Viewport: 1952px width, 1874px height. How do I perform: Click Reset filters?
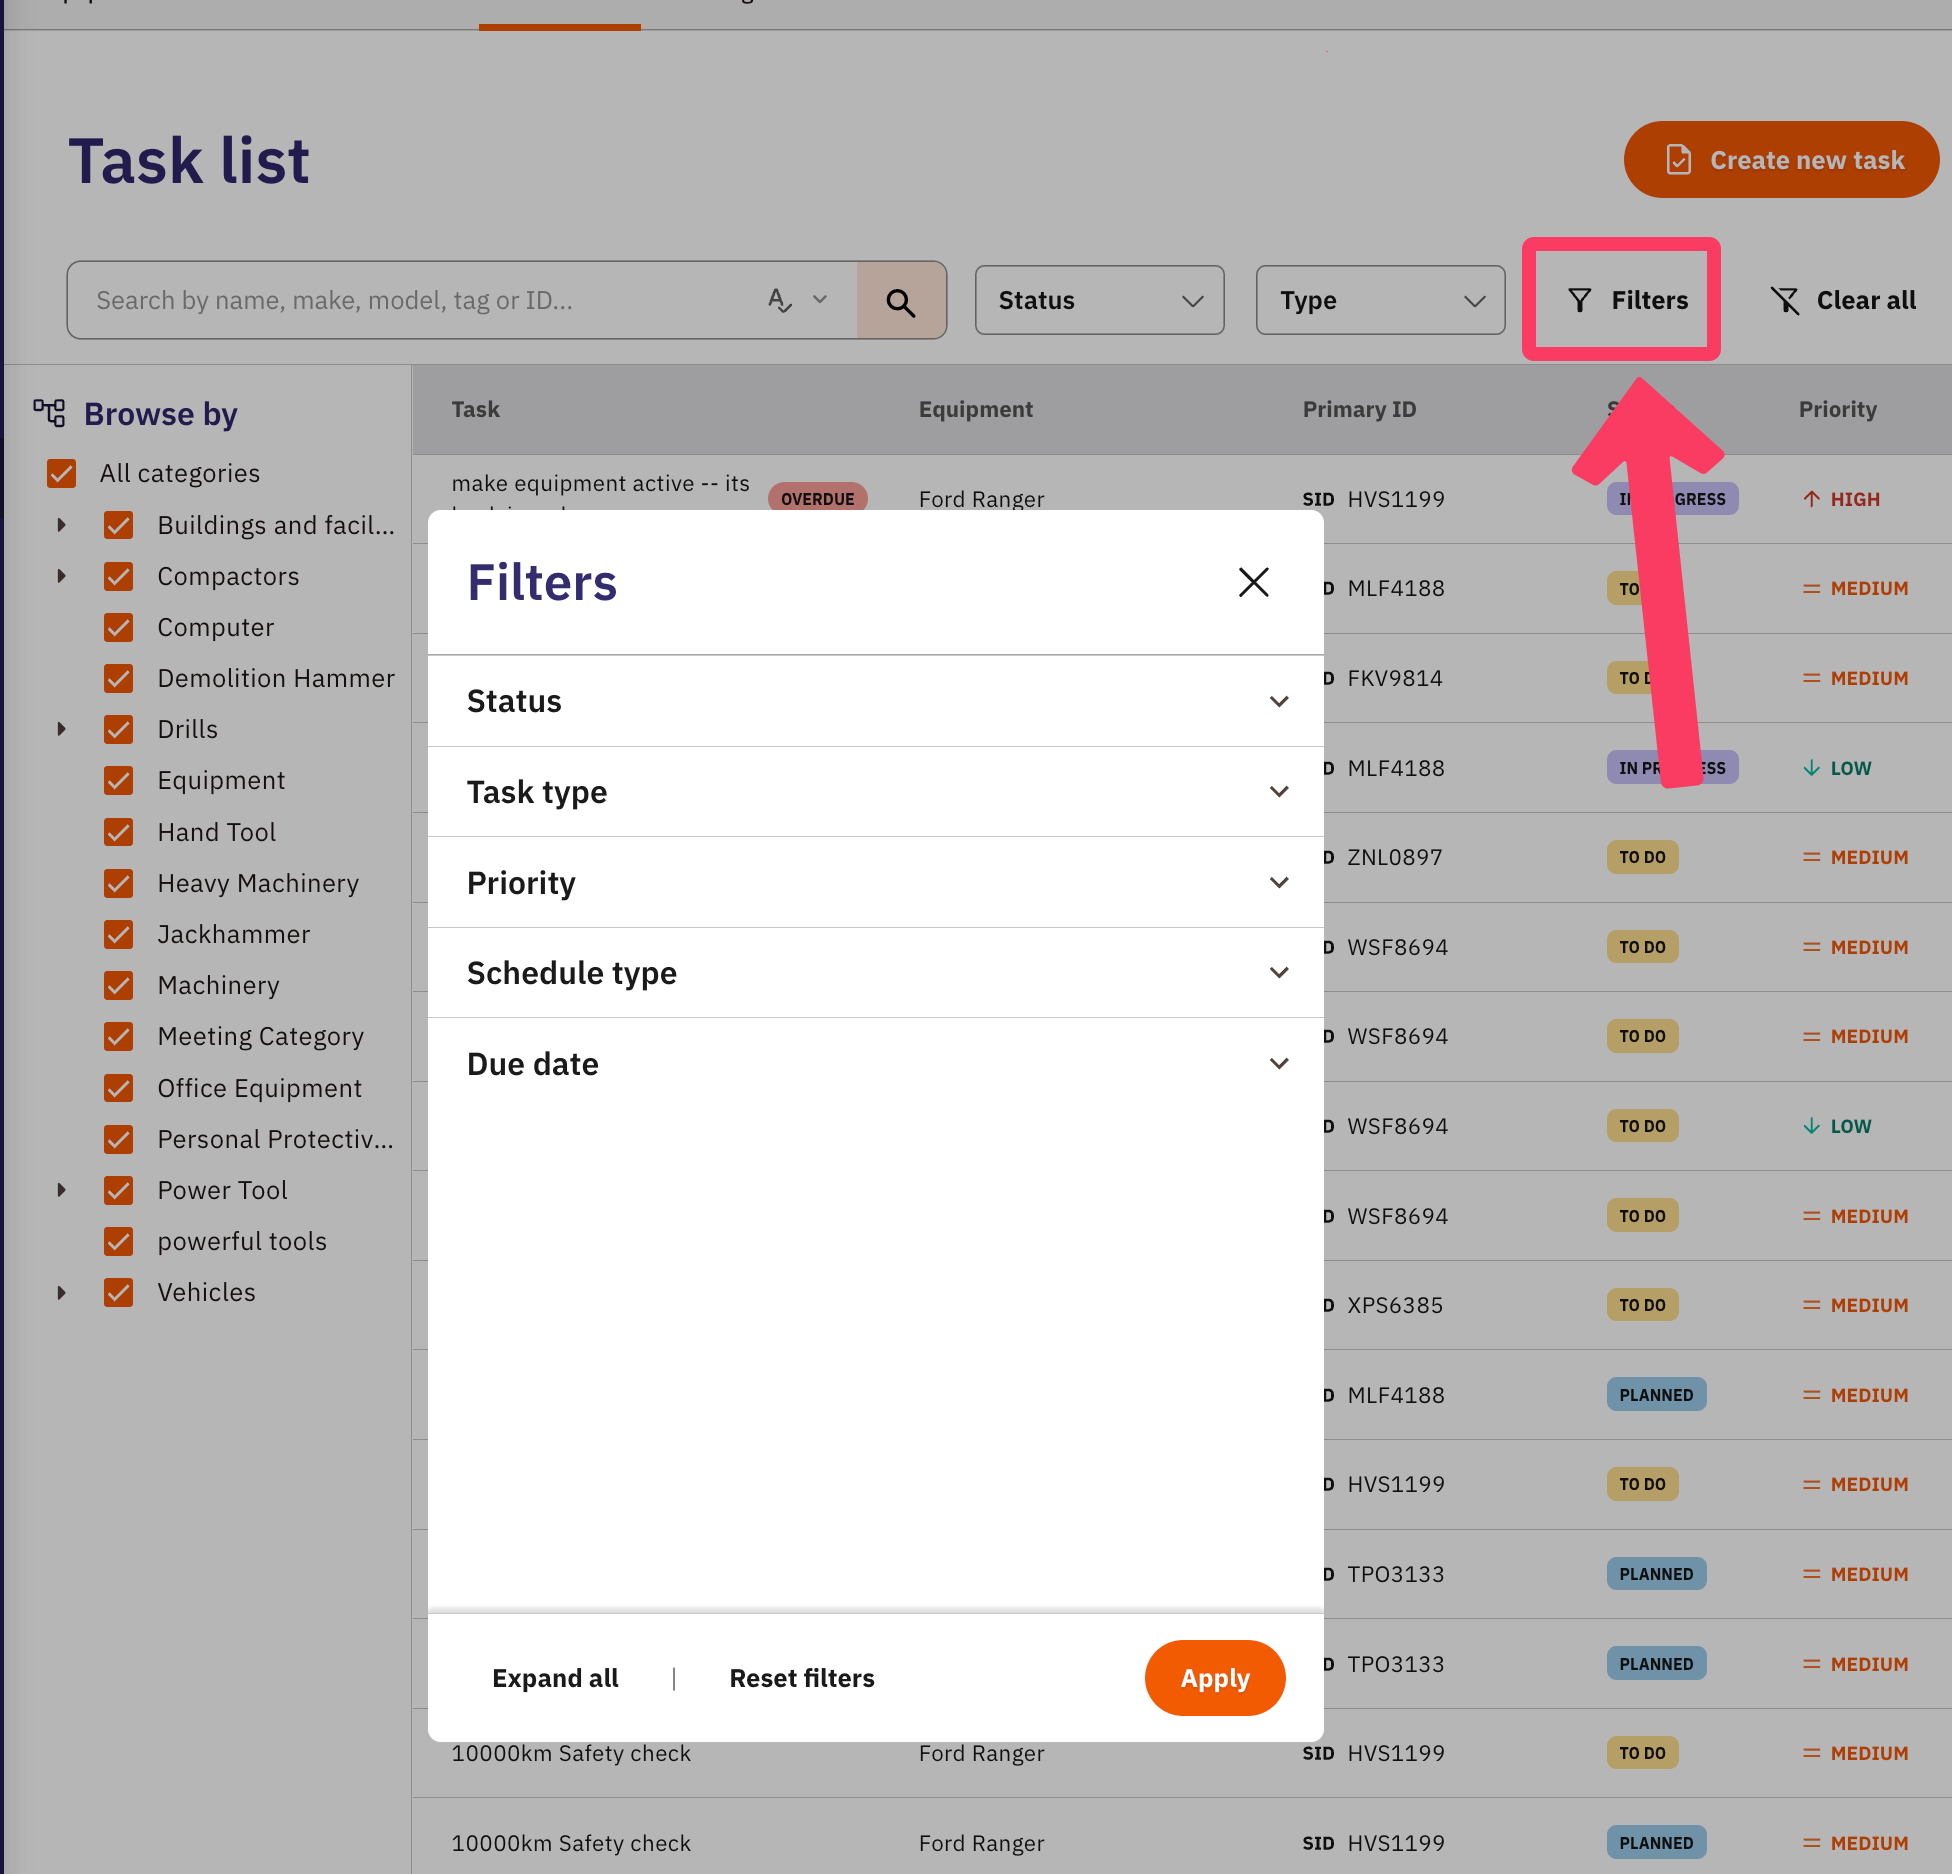point(802,1678)
